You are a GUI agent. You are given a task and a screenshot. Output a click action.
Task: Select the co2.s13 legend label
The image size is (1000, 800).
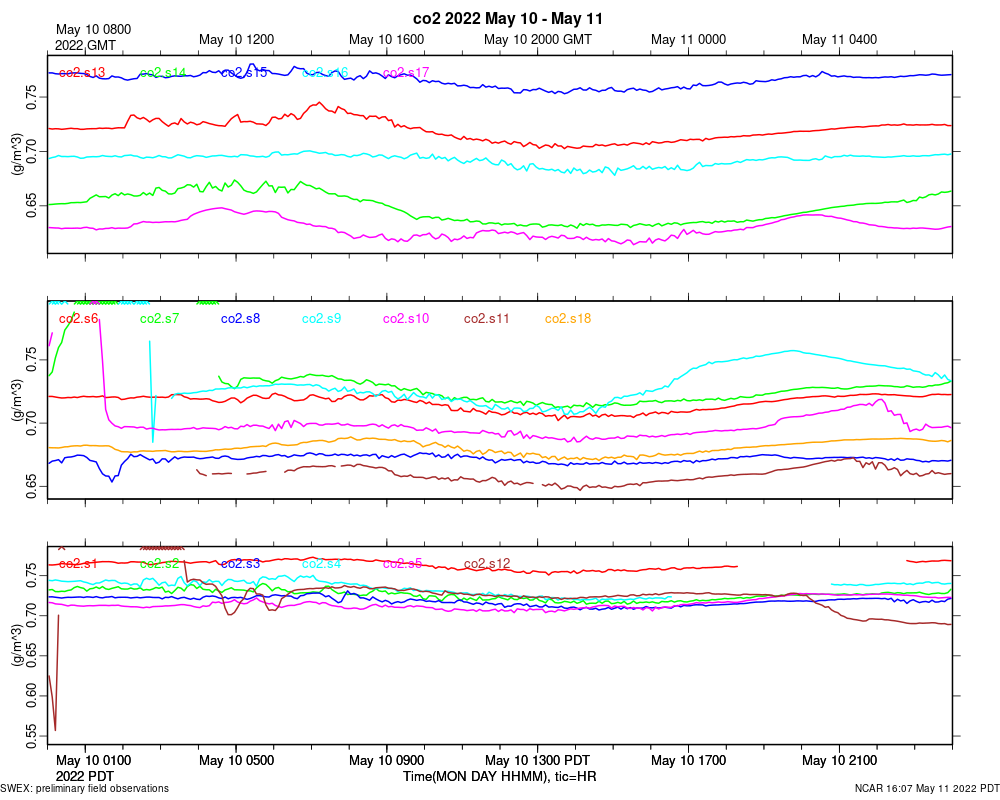point(82,73)
